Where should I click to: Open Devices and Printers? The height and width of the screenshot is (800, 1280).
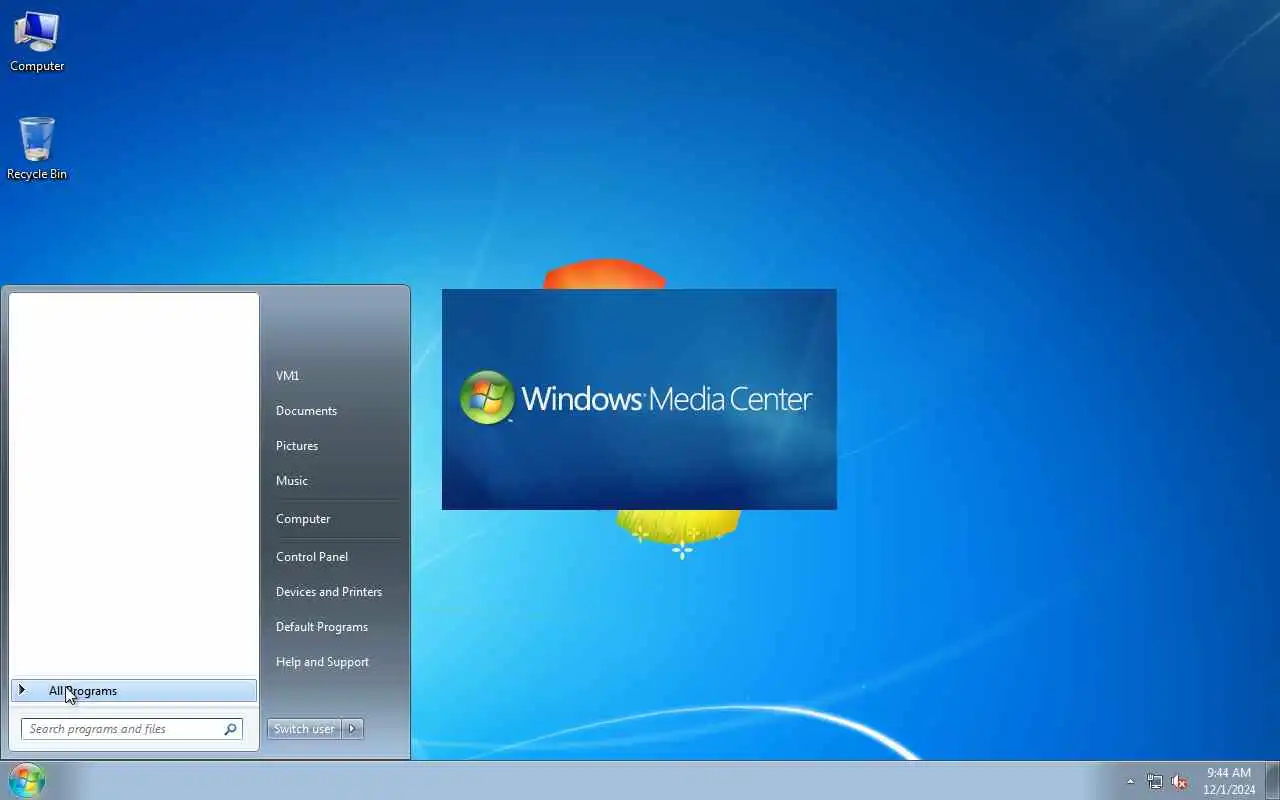329,592
